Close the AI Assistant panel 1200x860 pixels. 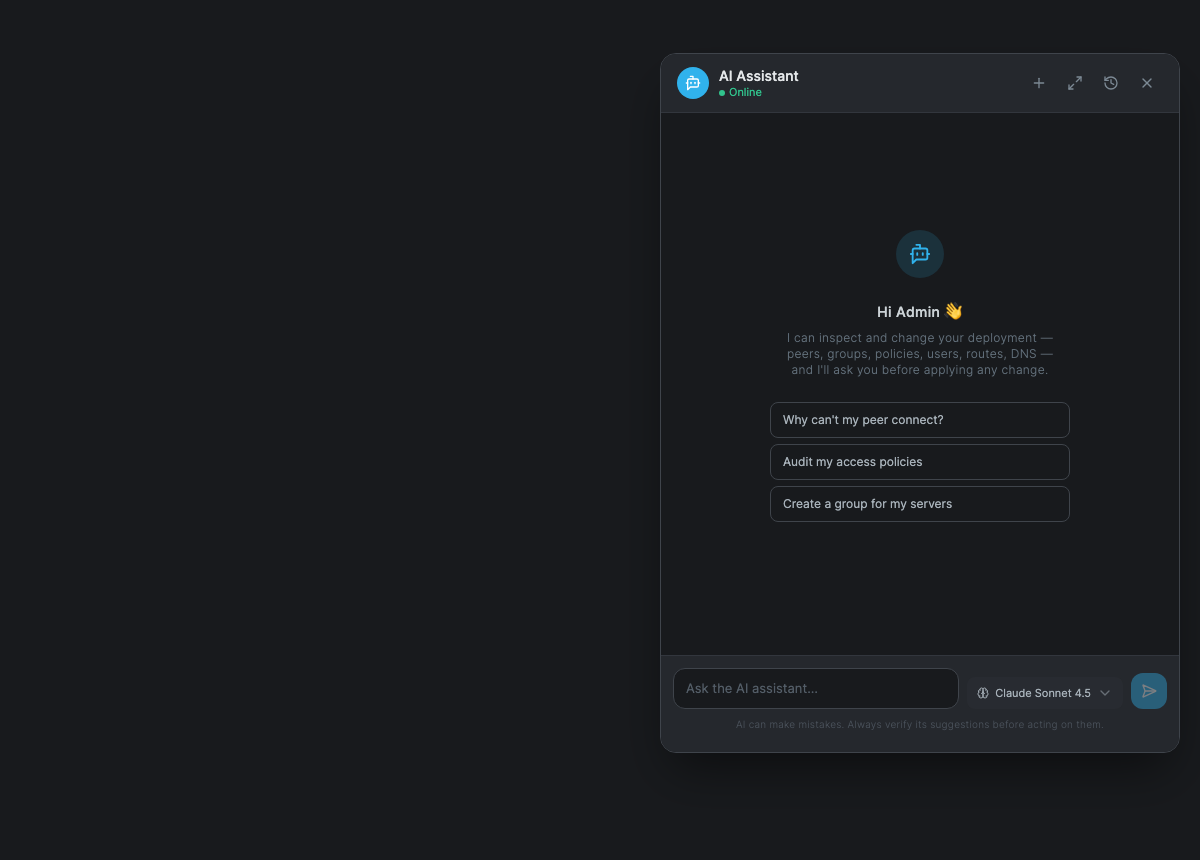(x=1147, y=83)
